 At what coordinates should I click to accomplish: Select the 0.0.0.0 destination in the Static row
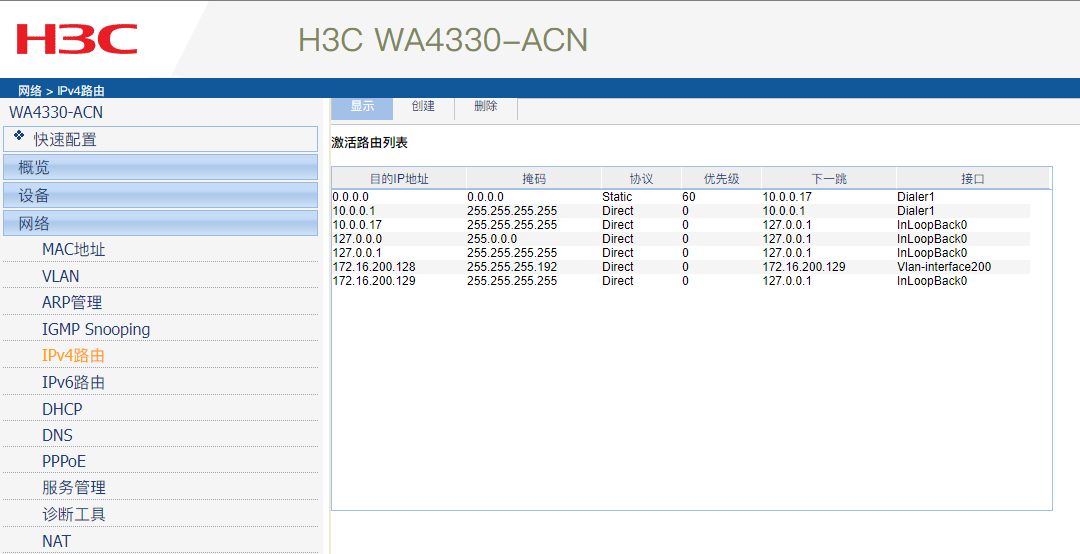[x=351, y=197]
